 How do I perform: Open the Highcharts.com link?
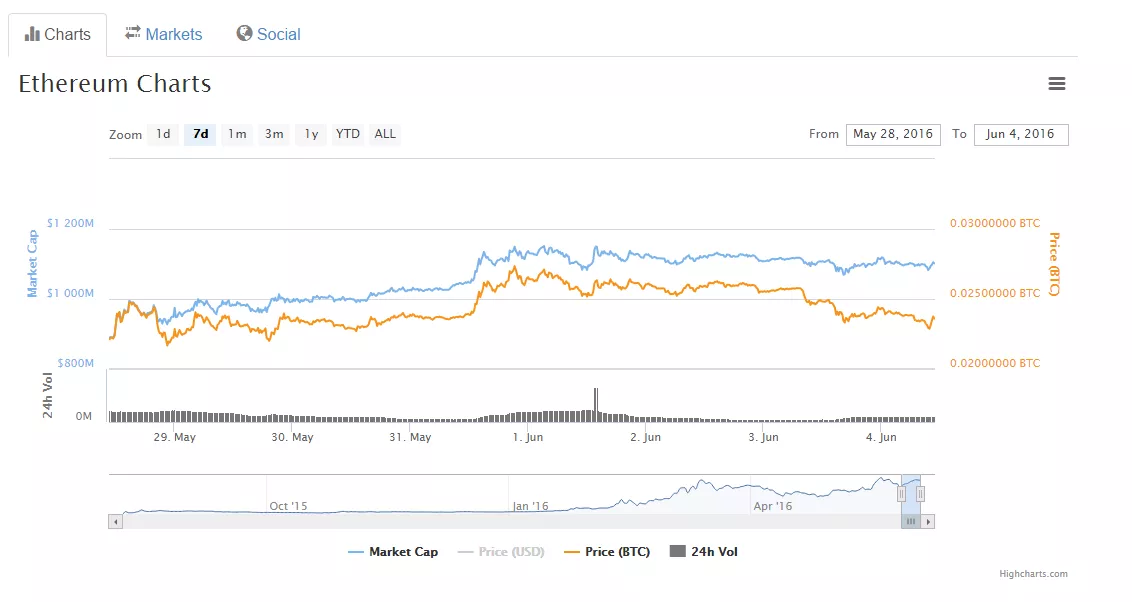(1036, 573)
